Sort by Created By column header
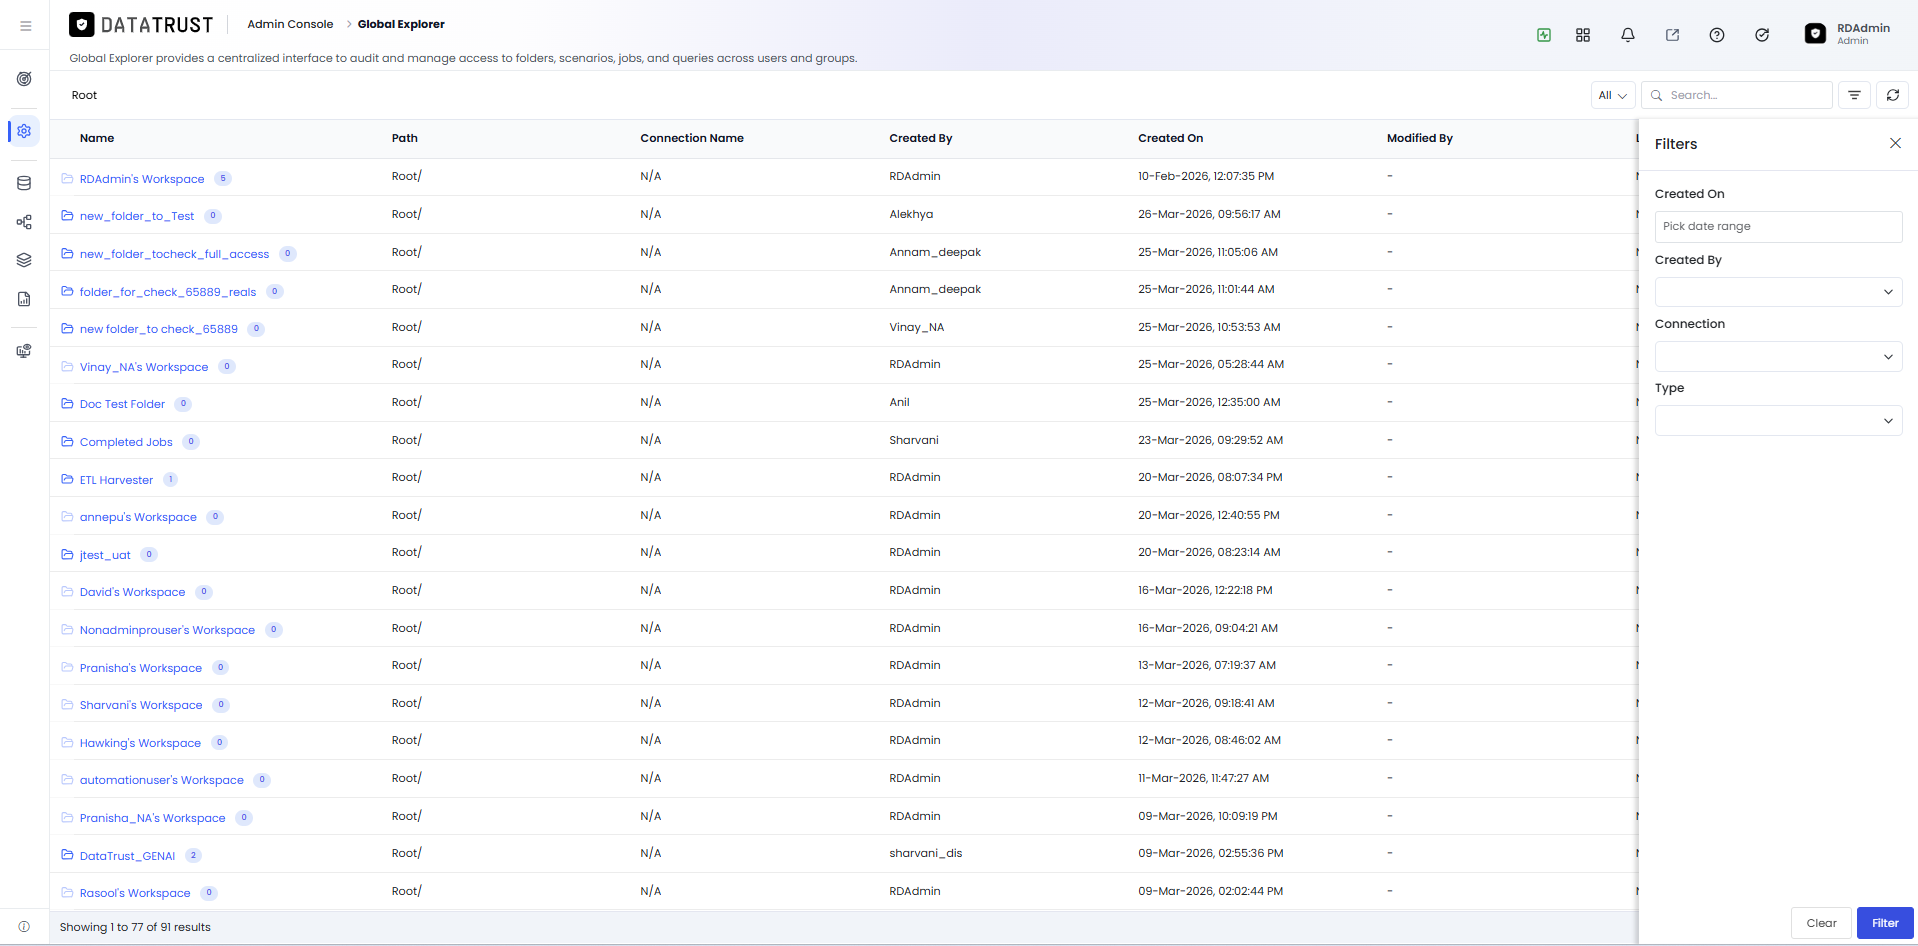The height and width of the screenshot is (946, 1918). (x=920, y=138)
